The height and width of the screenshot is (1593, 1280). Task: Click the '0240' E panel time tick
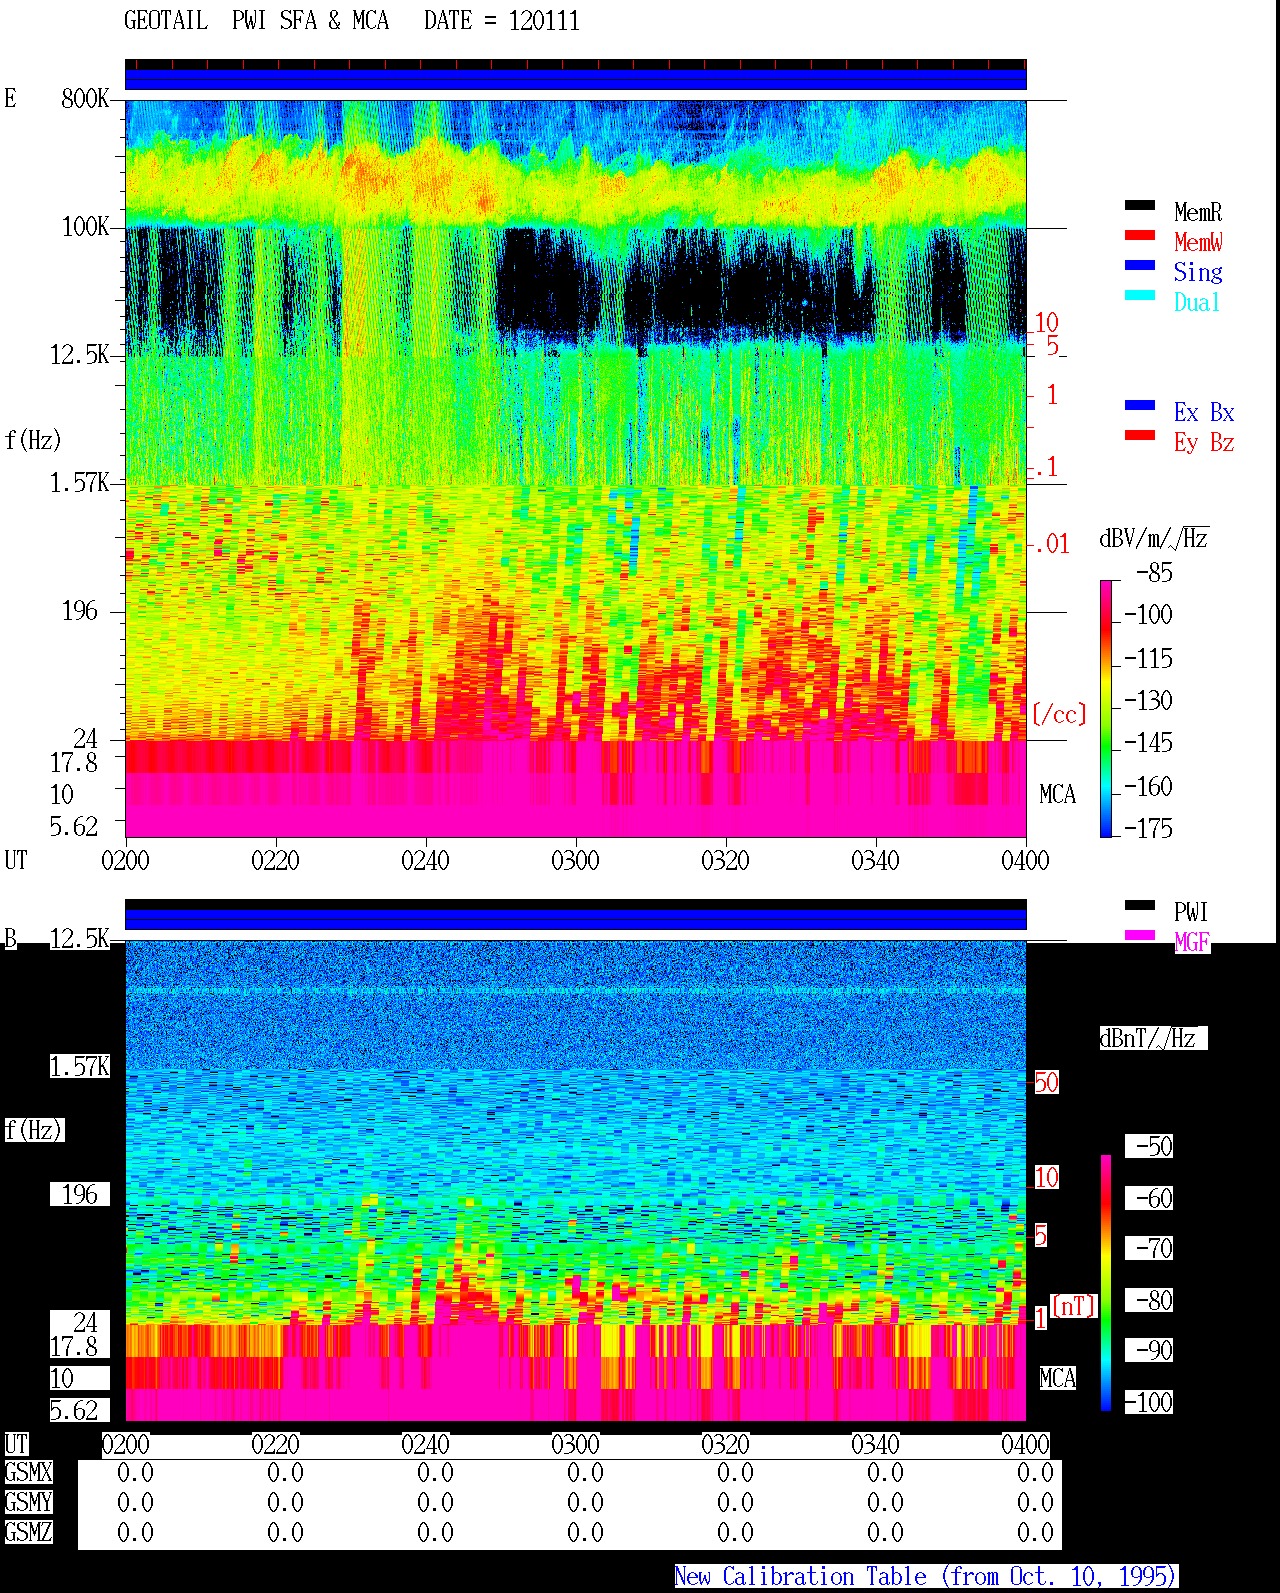[425, 860]
